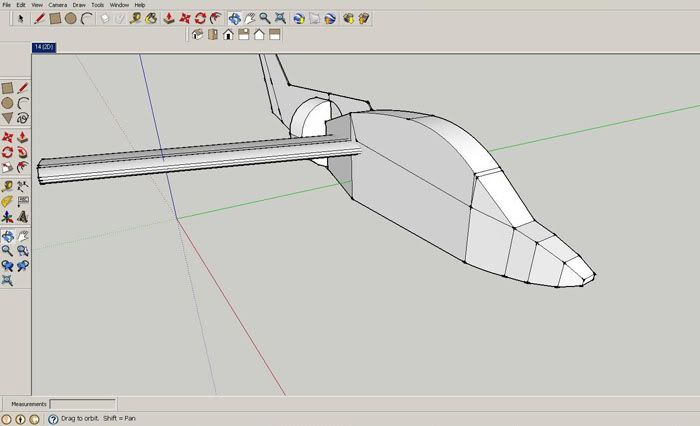Select the Text label tool
The width and height of the screenshot is (700, 426).
pyautogui.click(x=23, y=201)
